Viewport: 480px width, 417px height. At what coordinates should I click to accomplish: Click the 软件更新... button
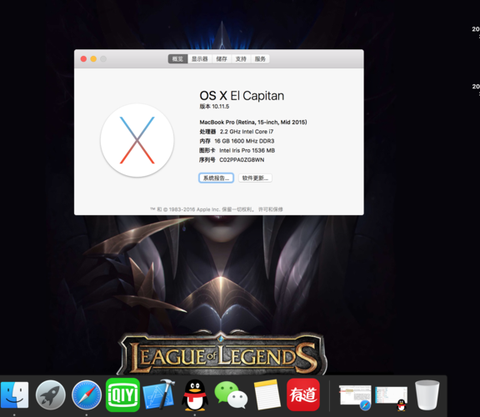coord(255,178)
